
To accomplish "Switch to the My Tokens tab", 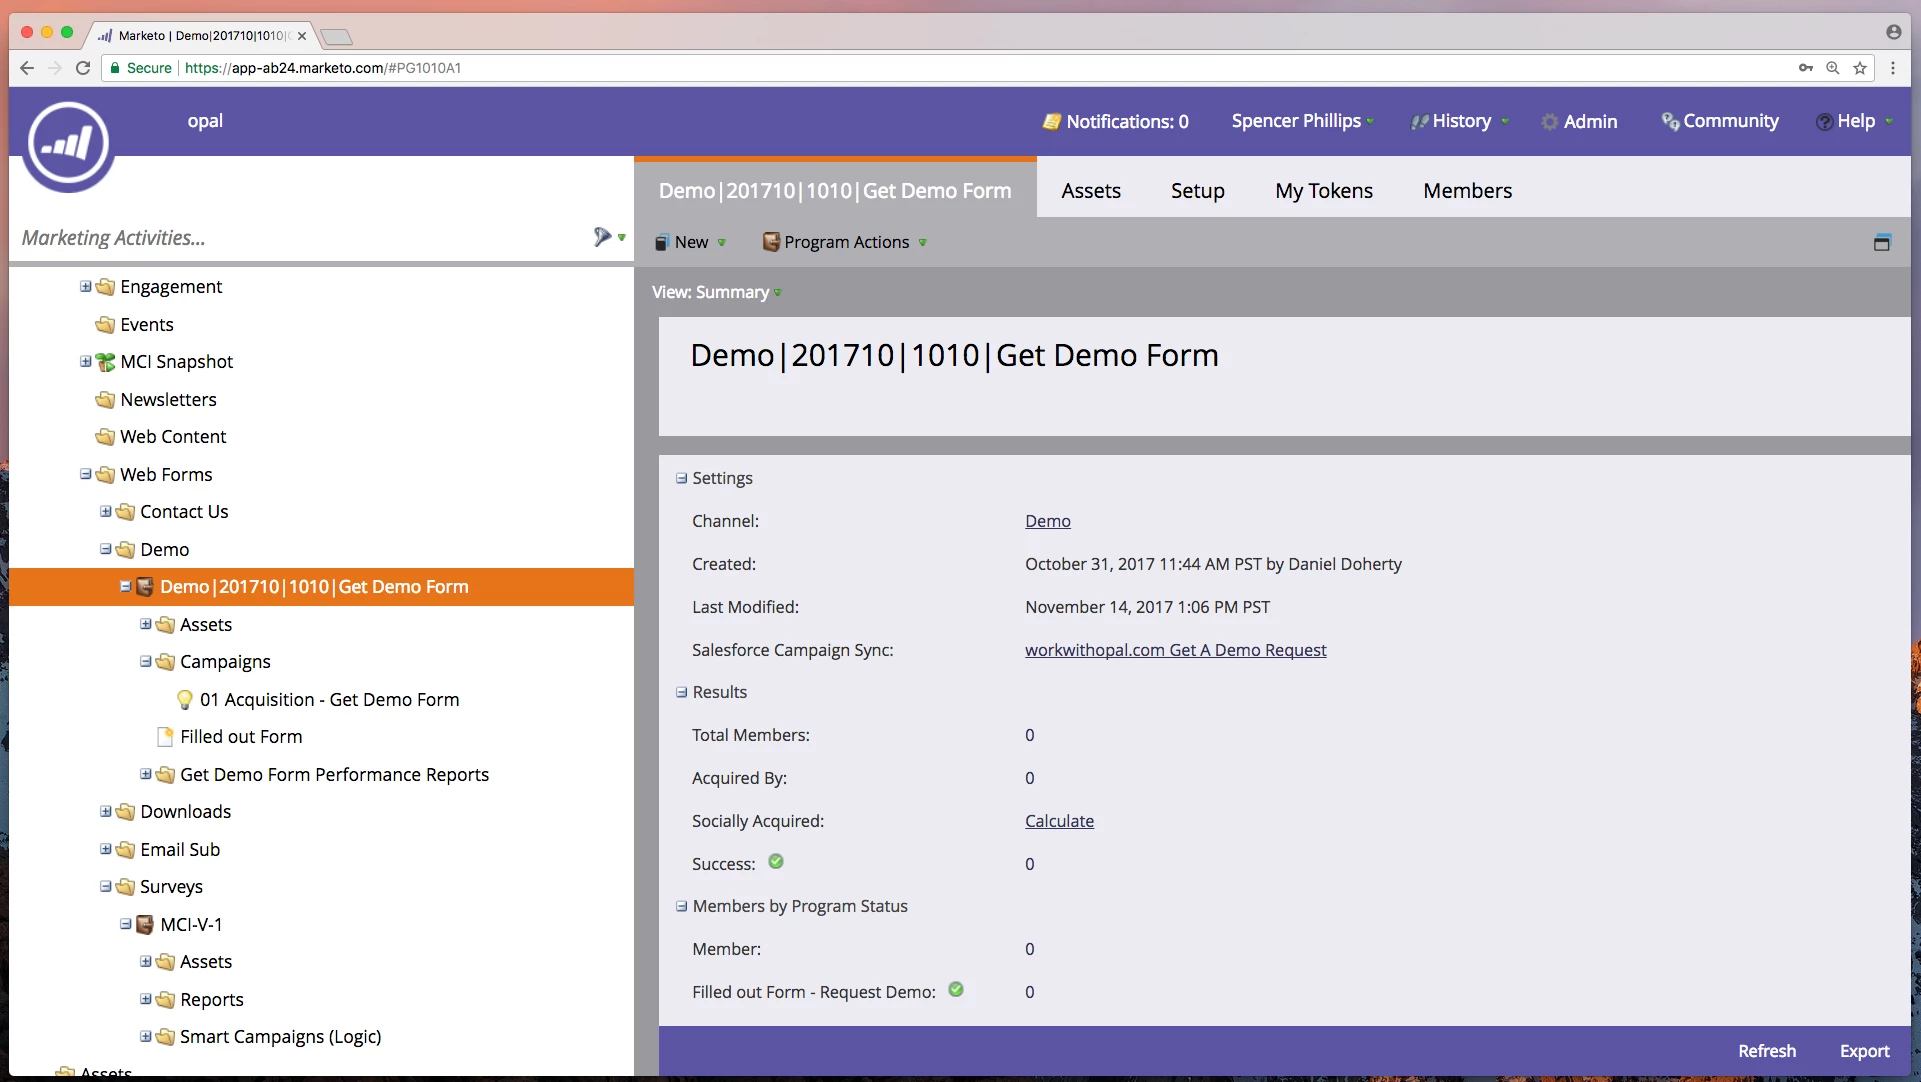I will (x=1323, y=191).
